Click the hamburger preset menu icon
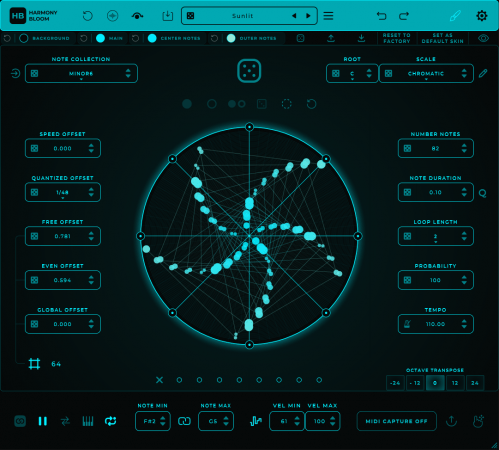The height and width of the screenshot is (450, 499). (x=328, y=16)
